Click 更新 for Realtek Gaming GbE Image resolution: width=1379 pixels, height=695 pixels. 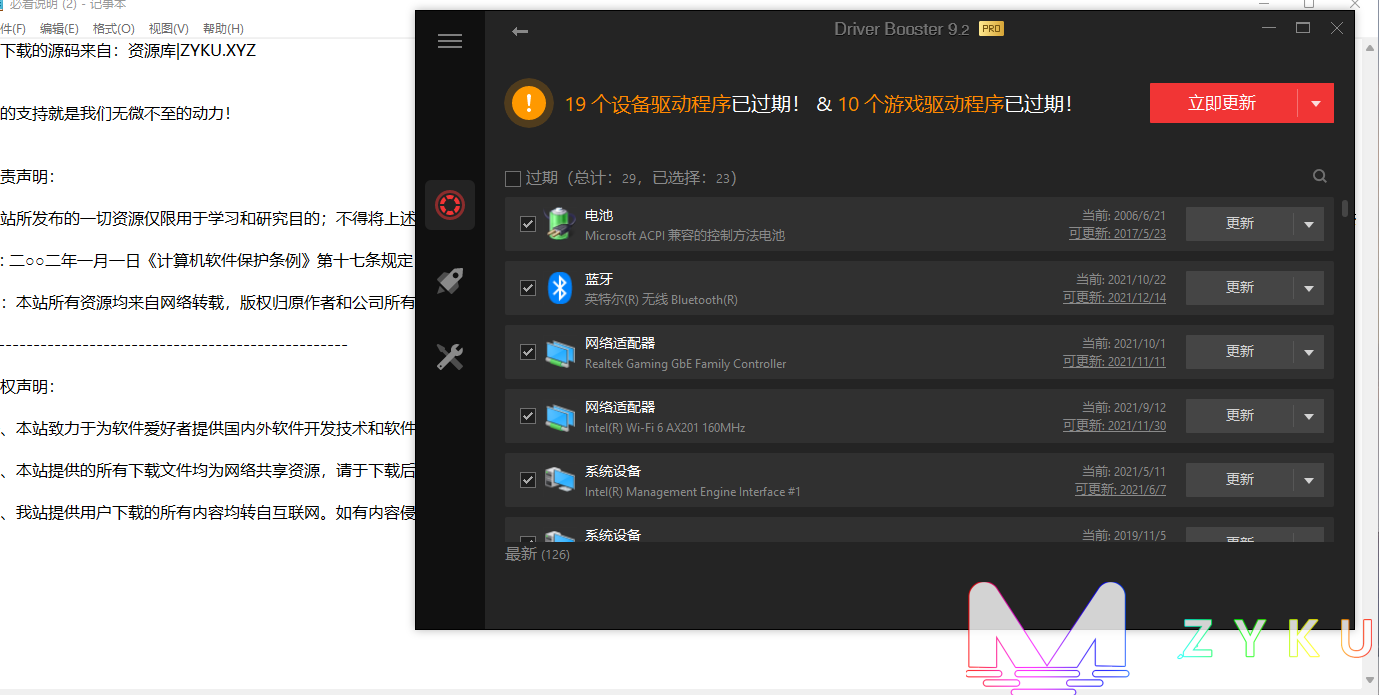(x=1240, y=352)
